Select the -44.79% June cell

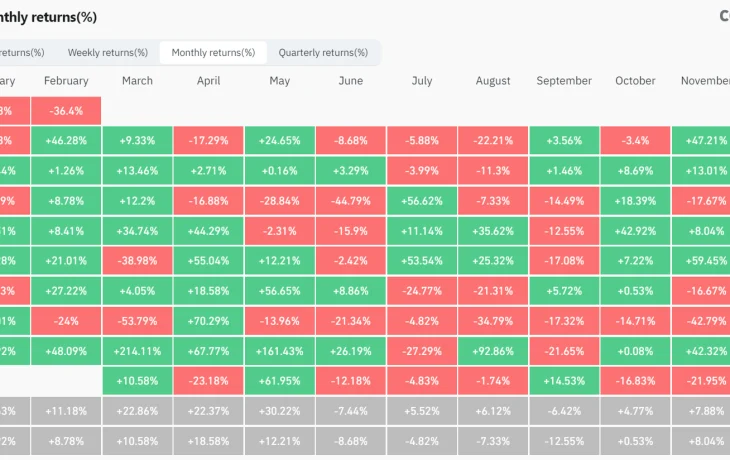tap(351, 201)
